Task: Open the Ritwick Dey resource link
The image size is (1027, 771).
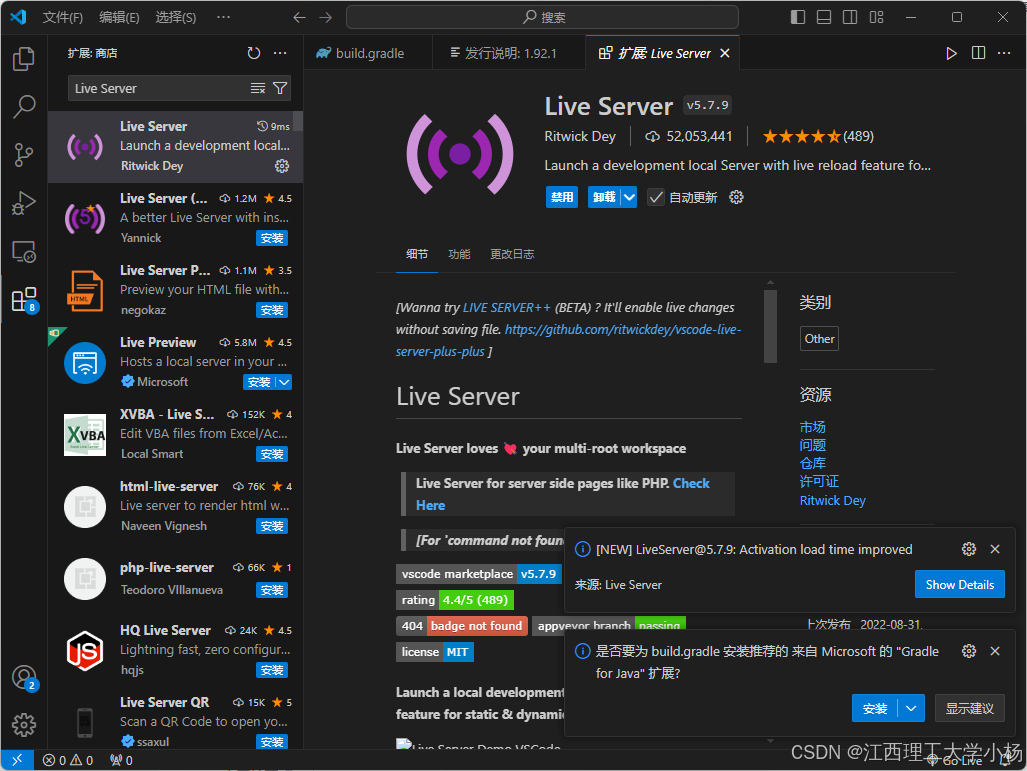Action: click(x=832, y=500)
